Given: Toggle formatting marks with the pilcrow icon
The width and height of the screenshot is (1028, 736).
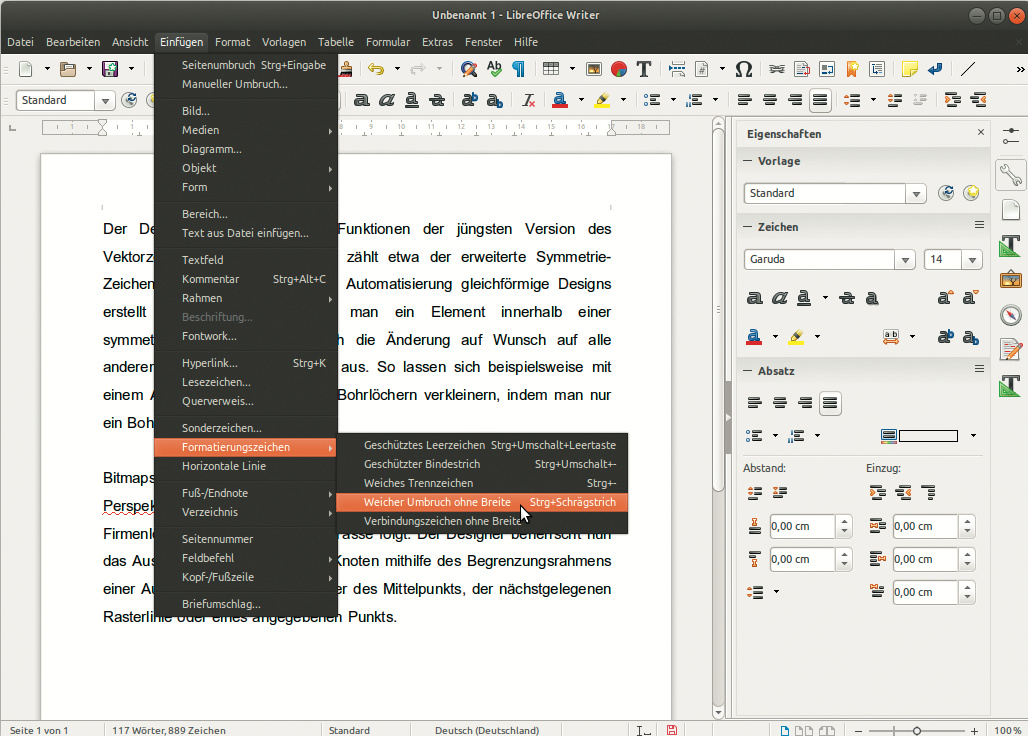Looking at the screenshot, I should point(519,69).
